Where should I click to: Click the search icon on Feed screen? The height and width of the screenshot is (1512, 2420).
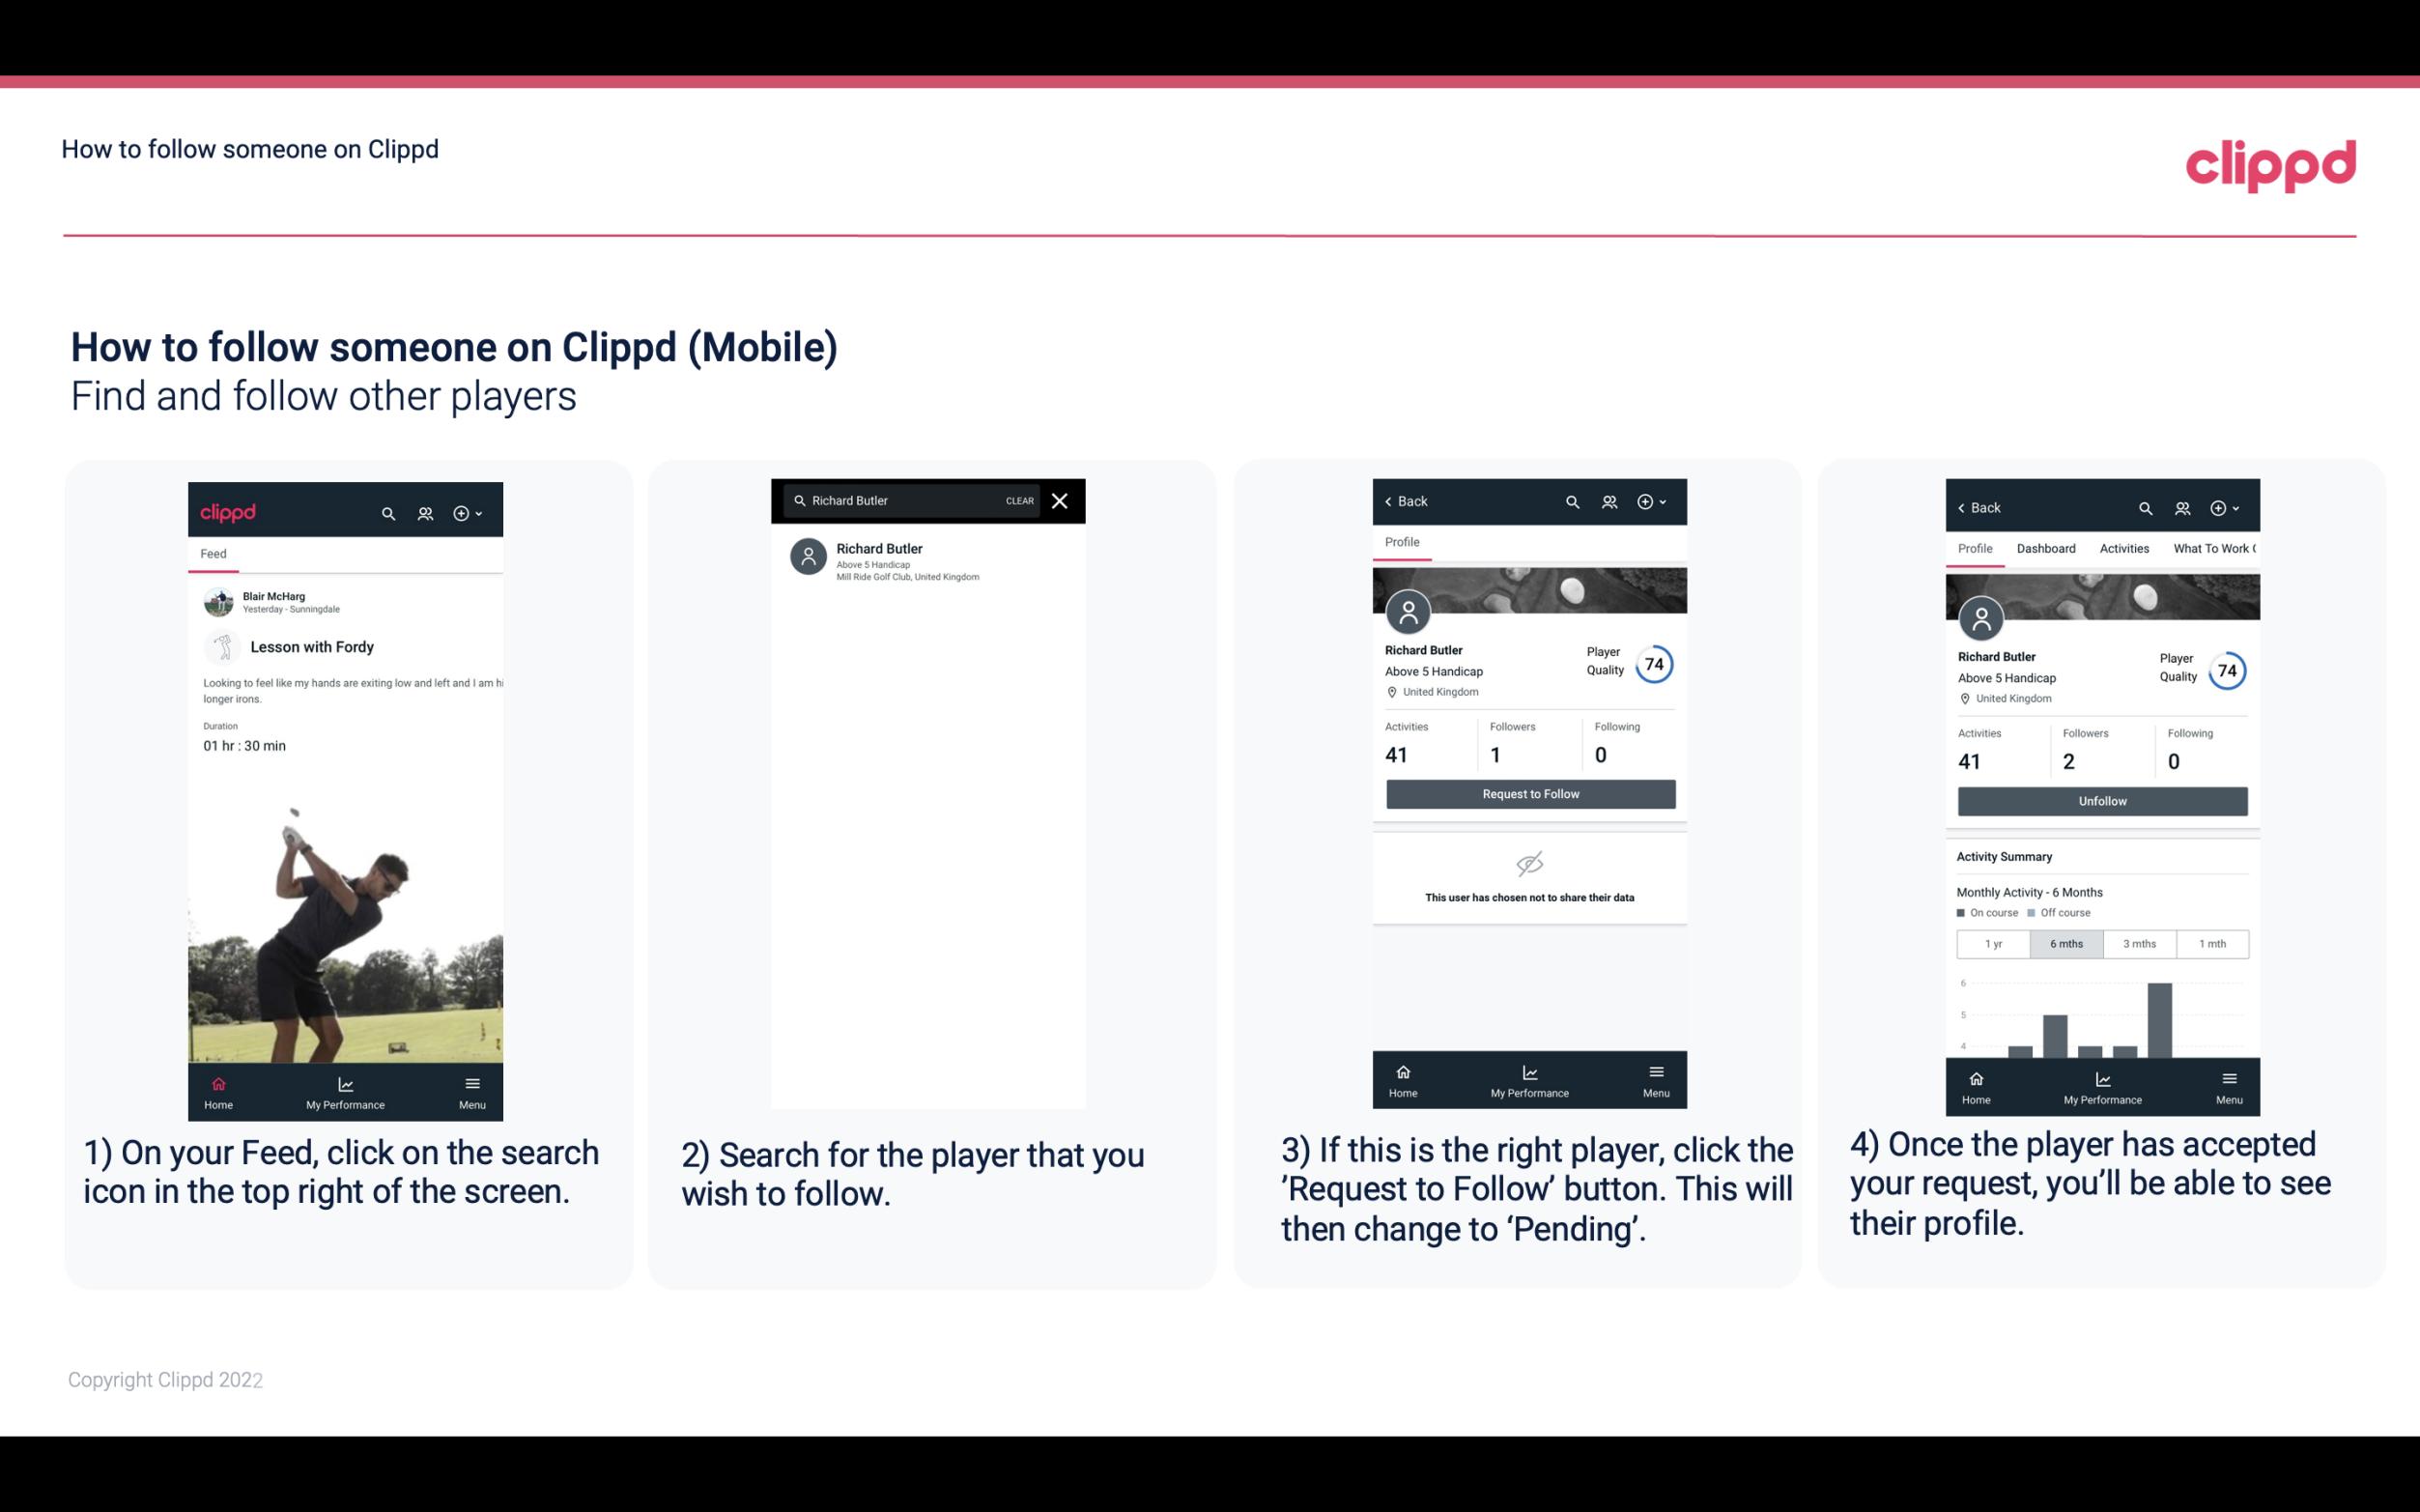click(388, 512)
